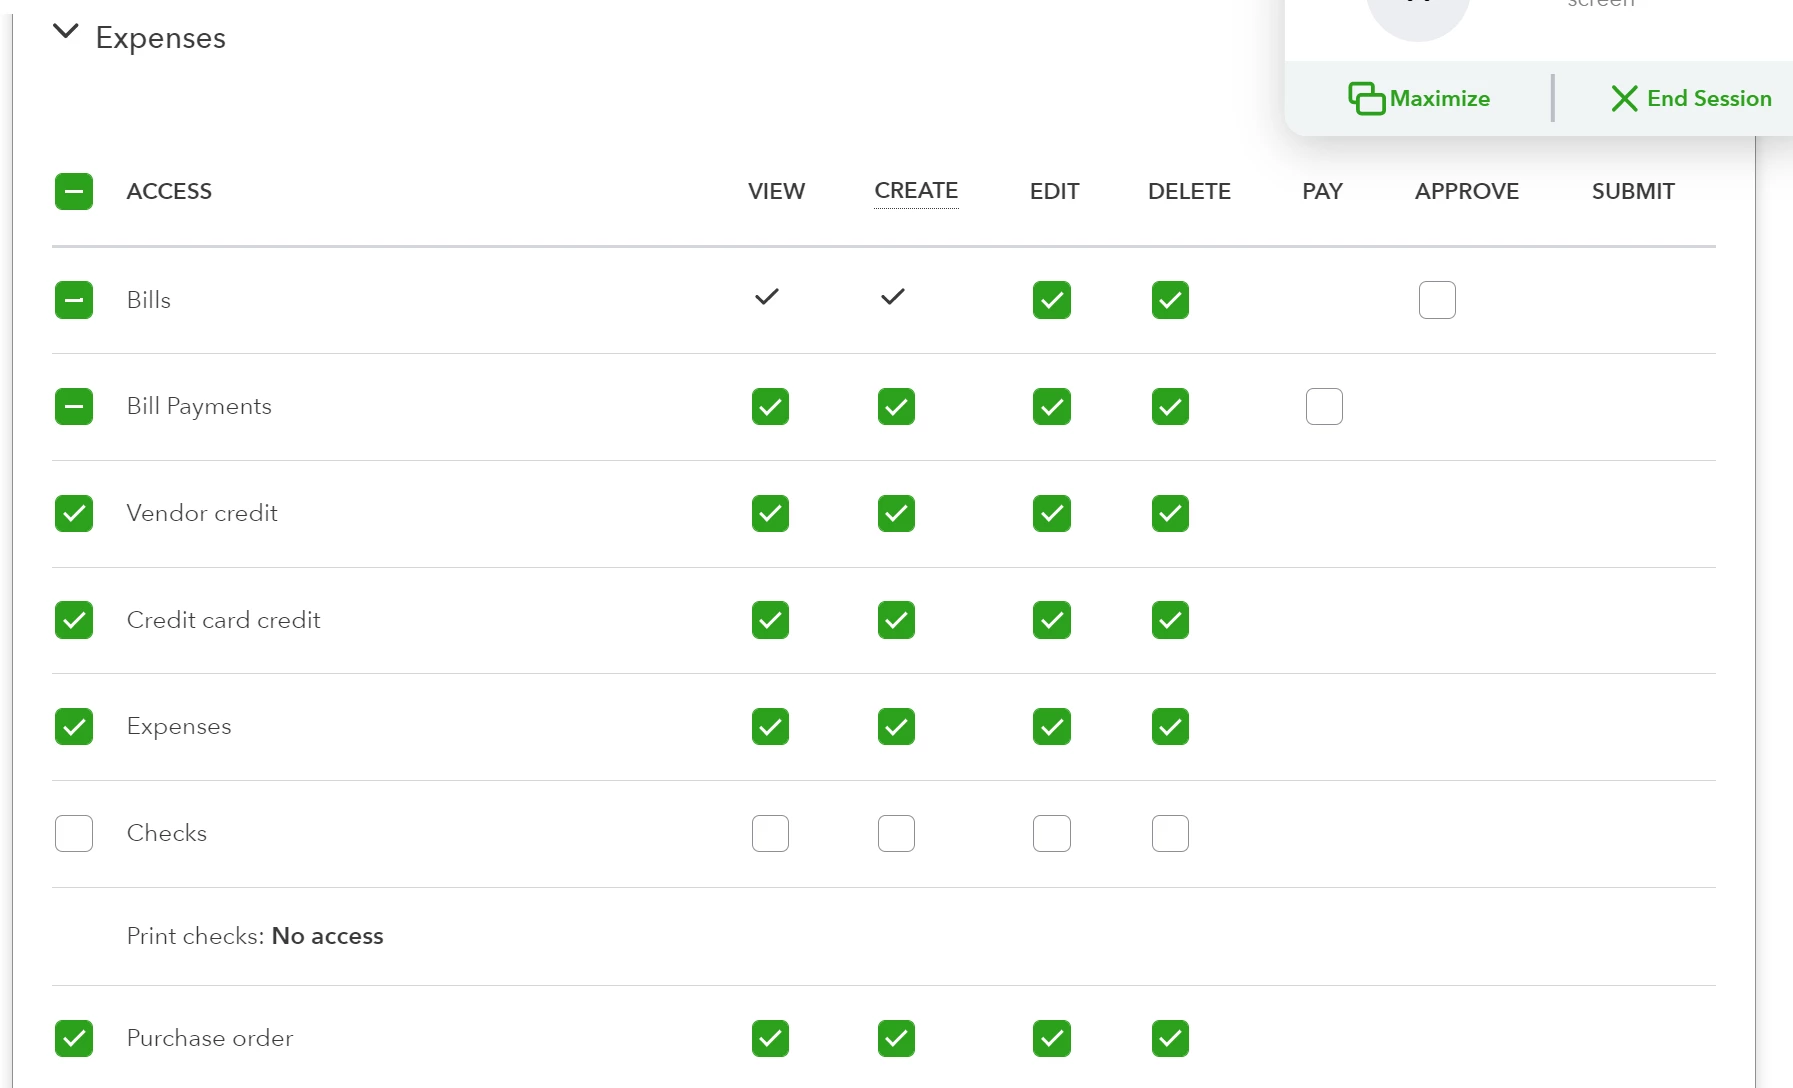Toggle the ACCESS select-all checkbox
The height and width of the screenshot is (1088, 1793).
(74, 191)
